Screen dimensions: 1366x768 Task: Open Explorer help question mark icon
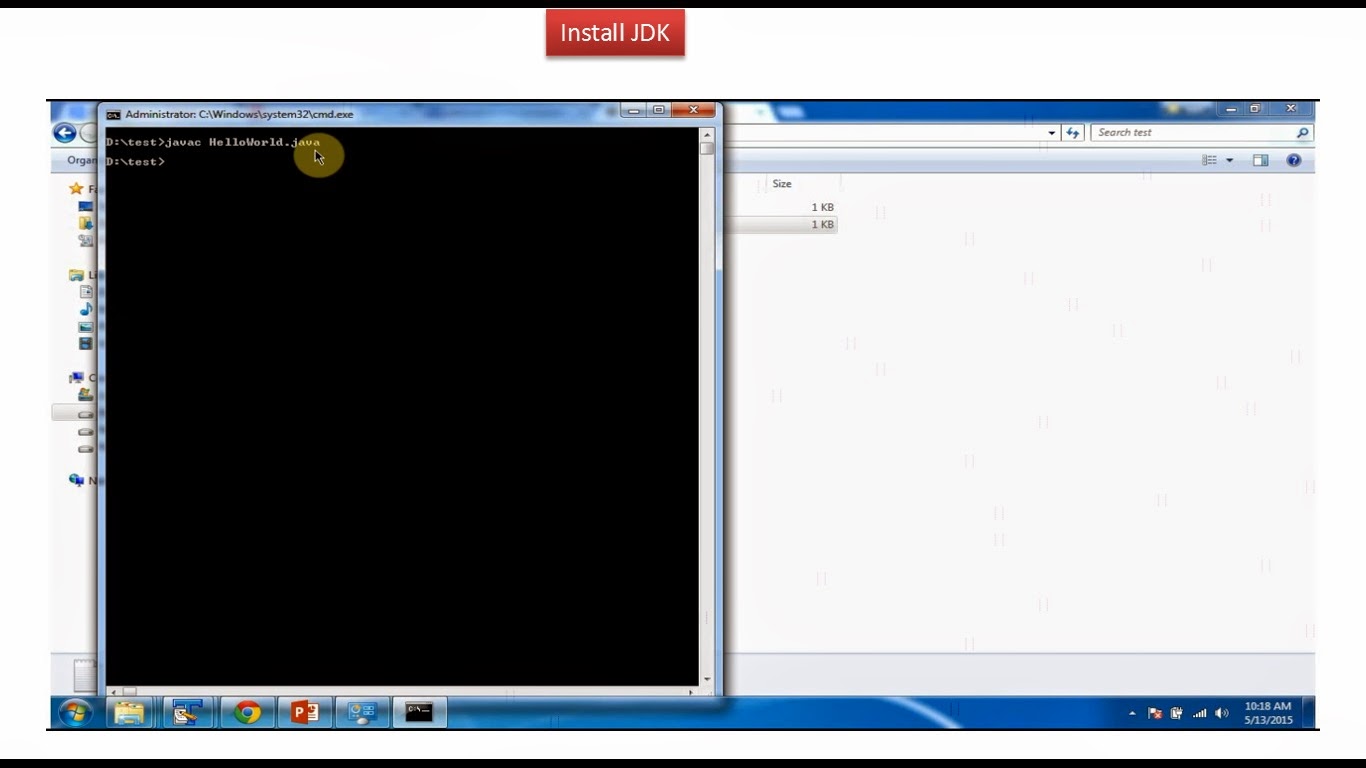point(1294,160)
